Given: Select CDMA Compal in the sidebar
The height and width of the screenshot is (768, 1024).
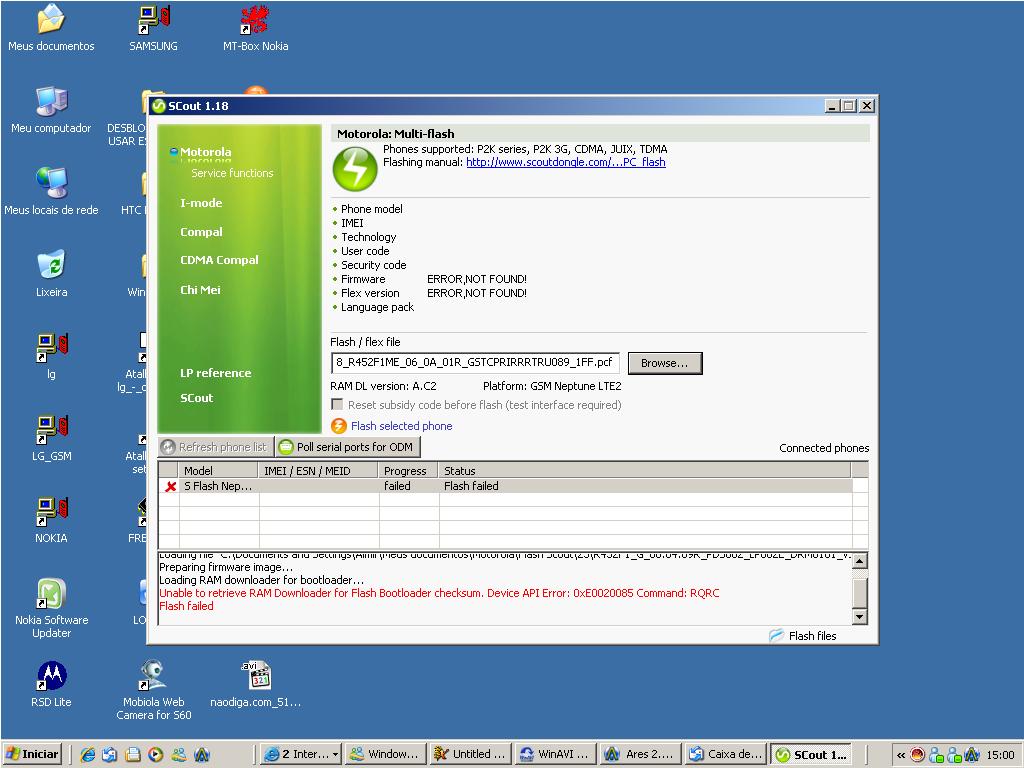Looking at the screenshot, I should [219, 260].
